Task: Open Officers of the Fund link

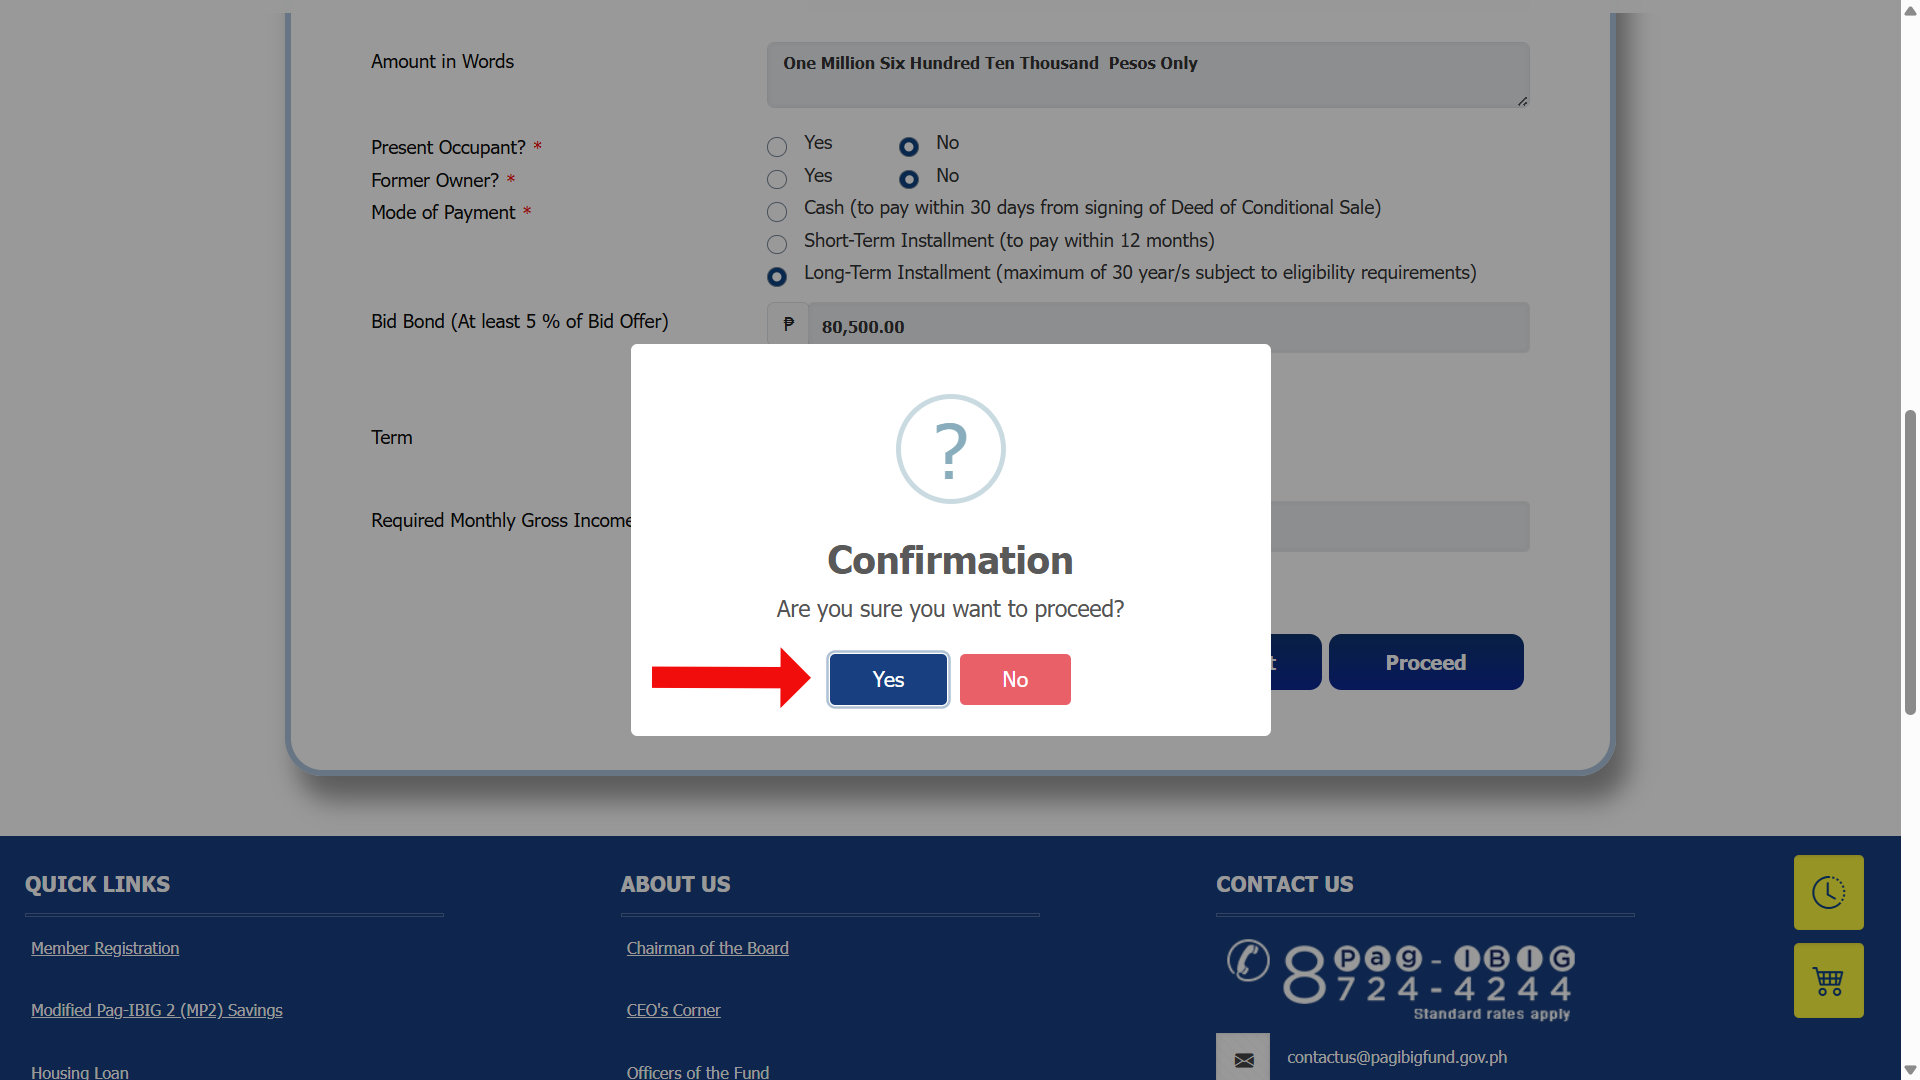Action: tap(698, 1072)
